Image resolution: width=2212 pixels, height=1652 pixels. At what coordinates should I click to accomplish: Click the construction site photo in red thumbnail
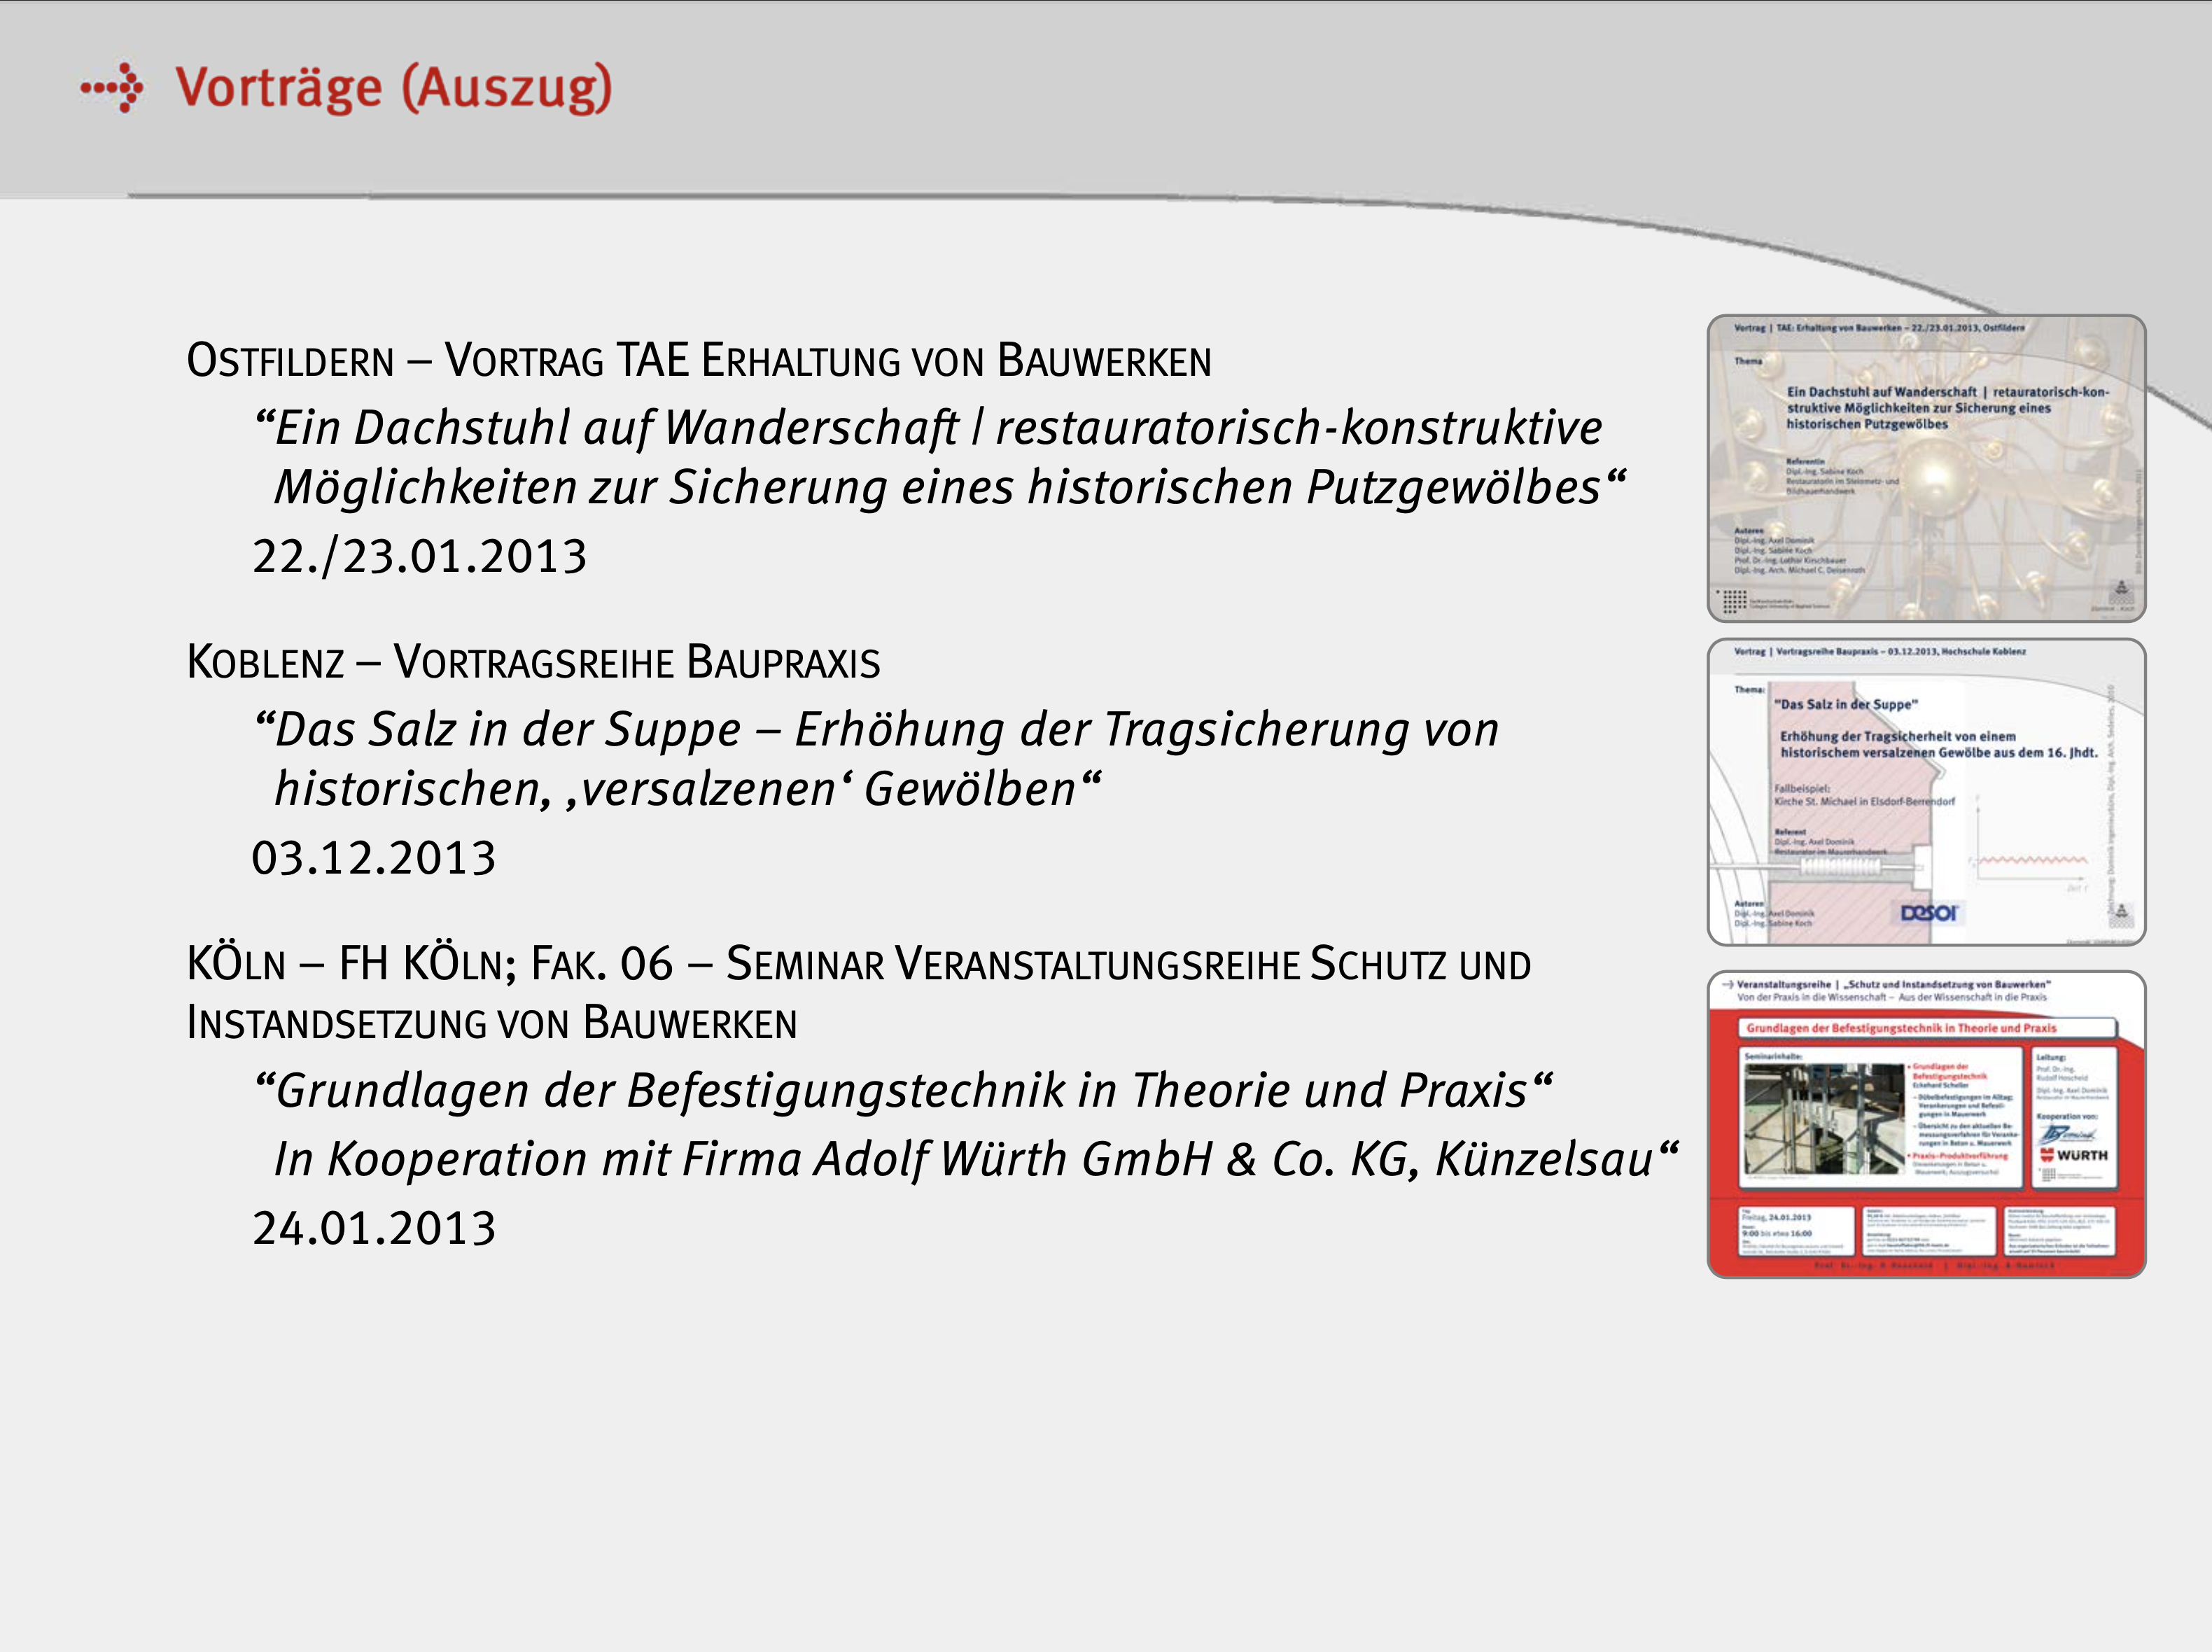(1824, 1118)
